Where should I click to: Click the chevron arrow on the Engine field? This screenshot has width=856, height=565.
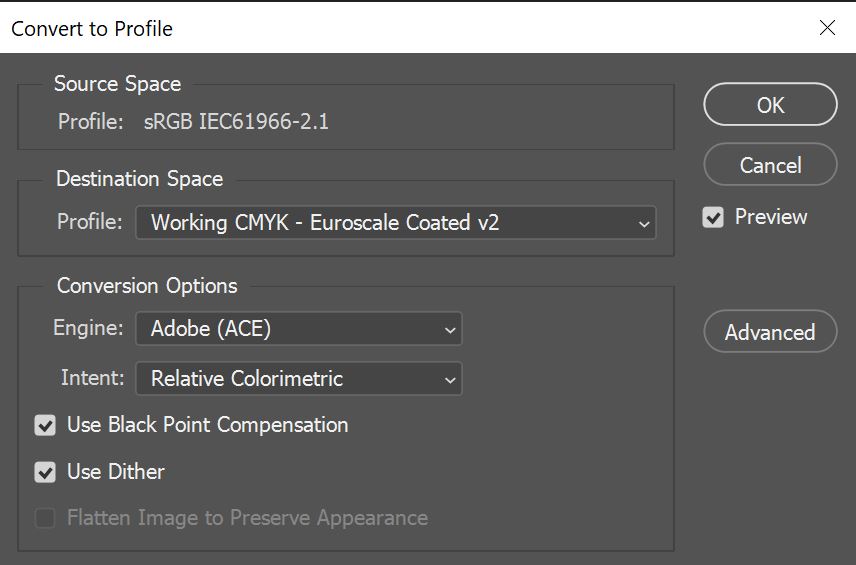point(450,329)
